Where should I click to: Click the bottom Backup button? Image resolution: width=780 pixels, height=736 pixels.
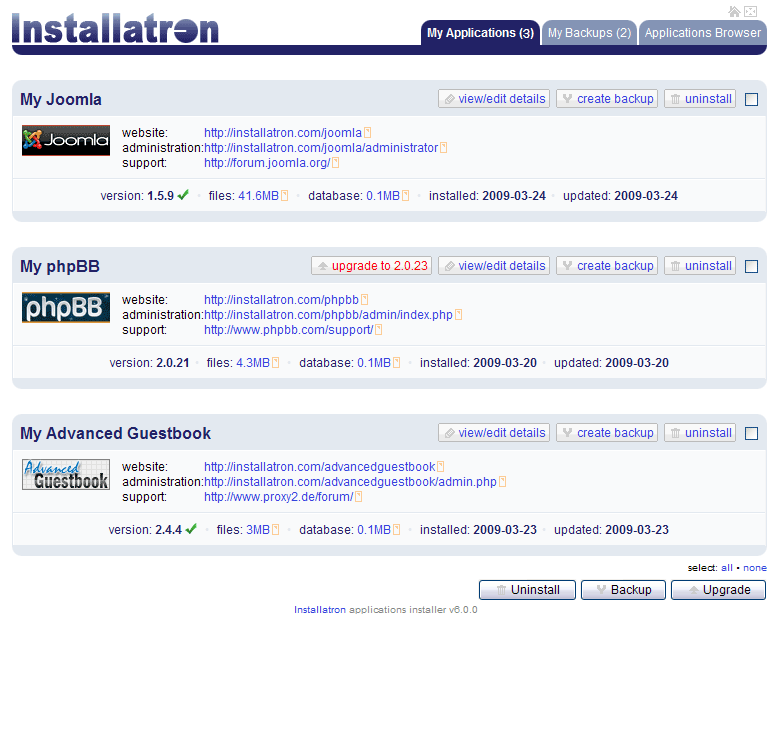623,590
